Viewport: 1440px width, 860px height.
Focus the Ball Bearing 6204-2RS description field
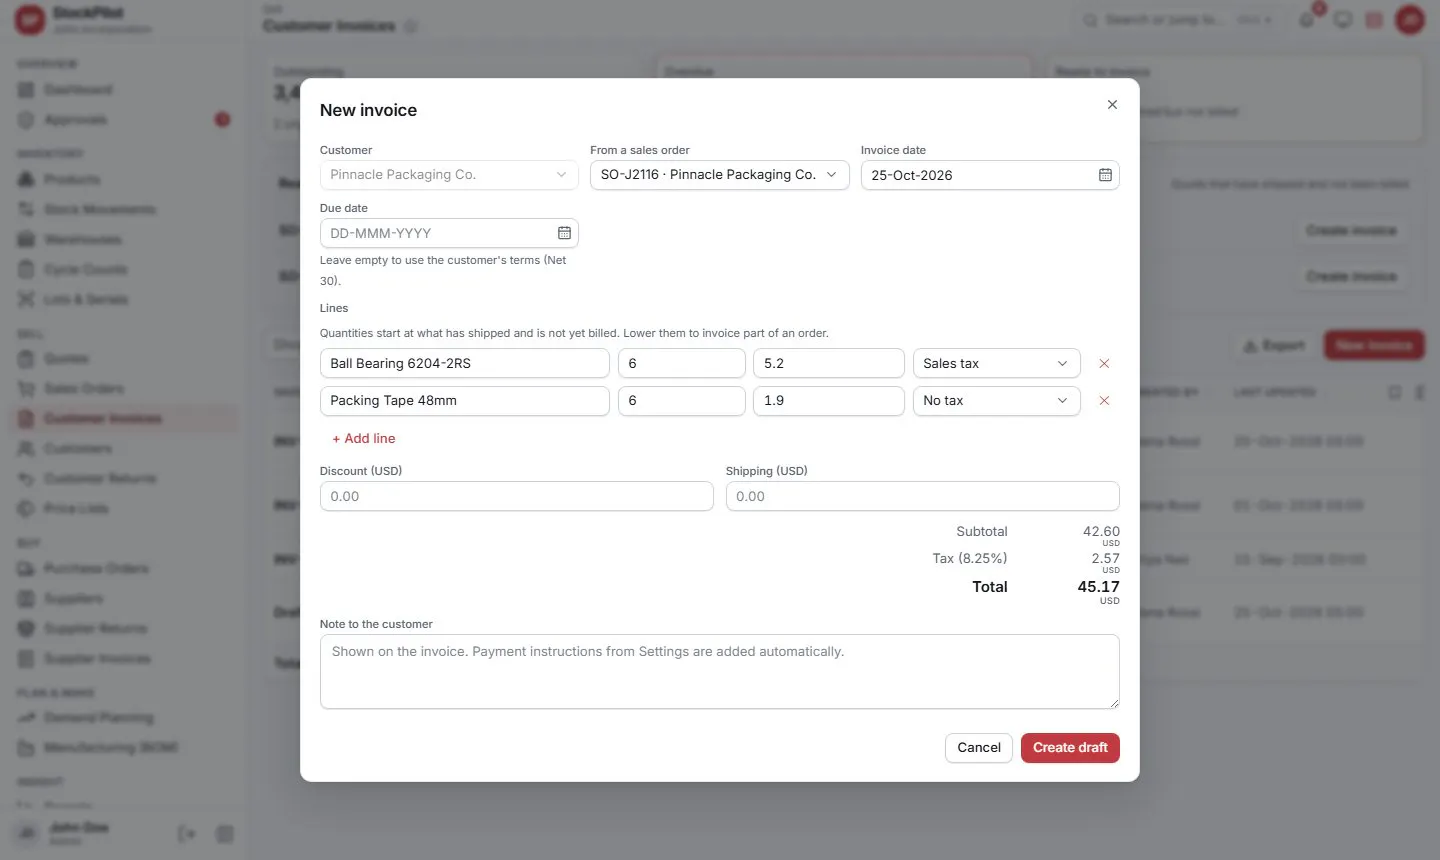point(465,364)
